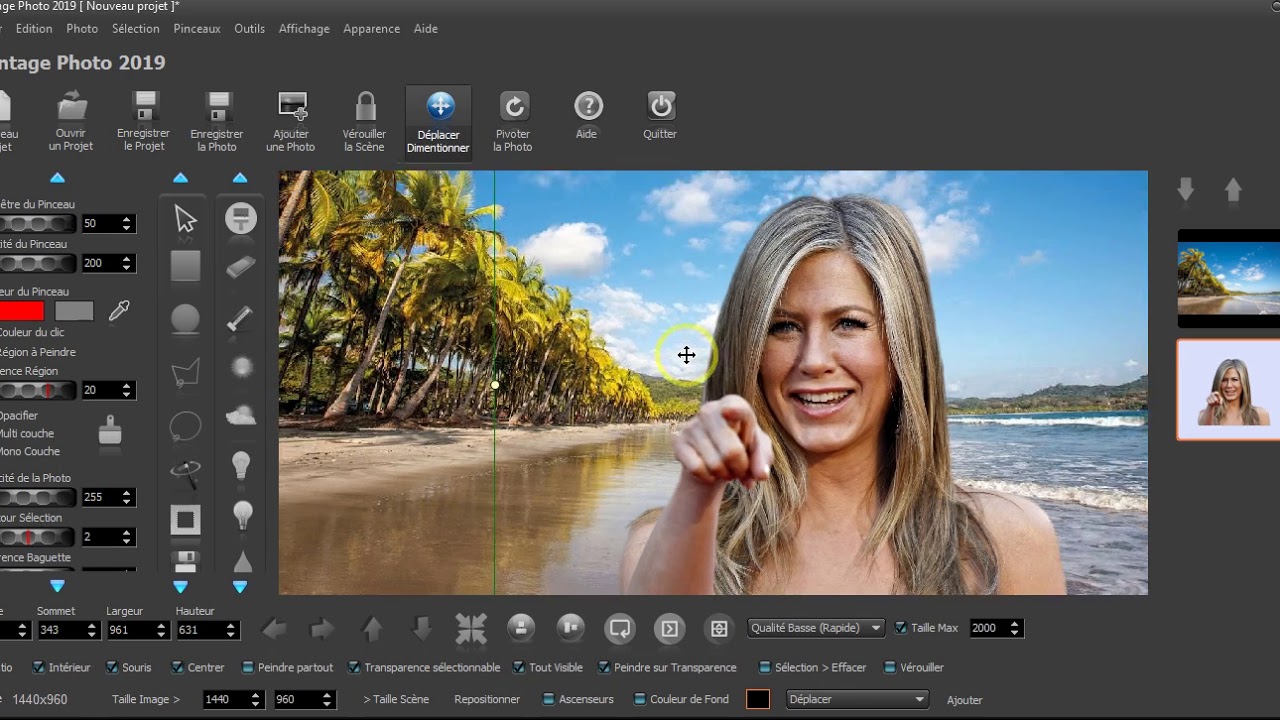
Task: Click the Taille Max value field
Action: coord(988,628)
